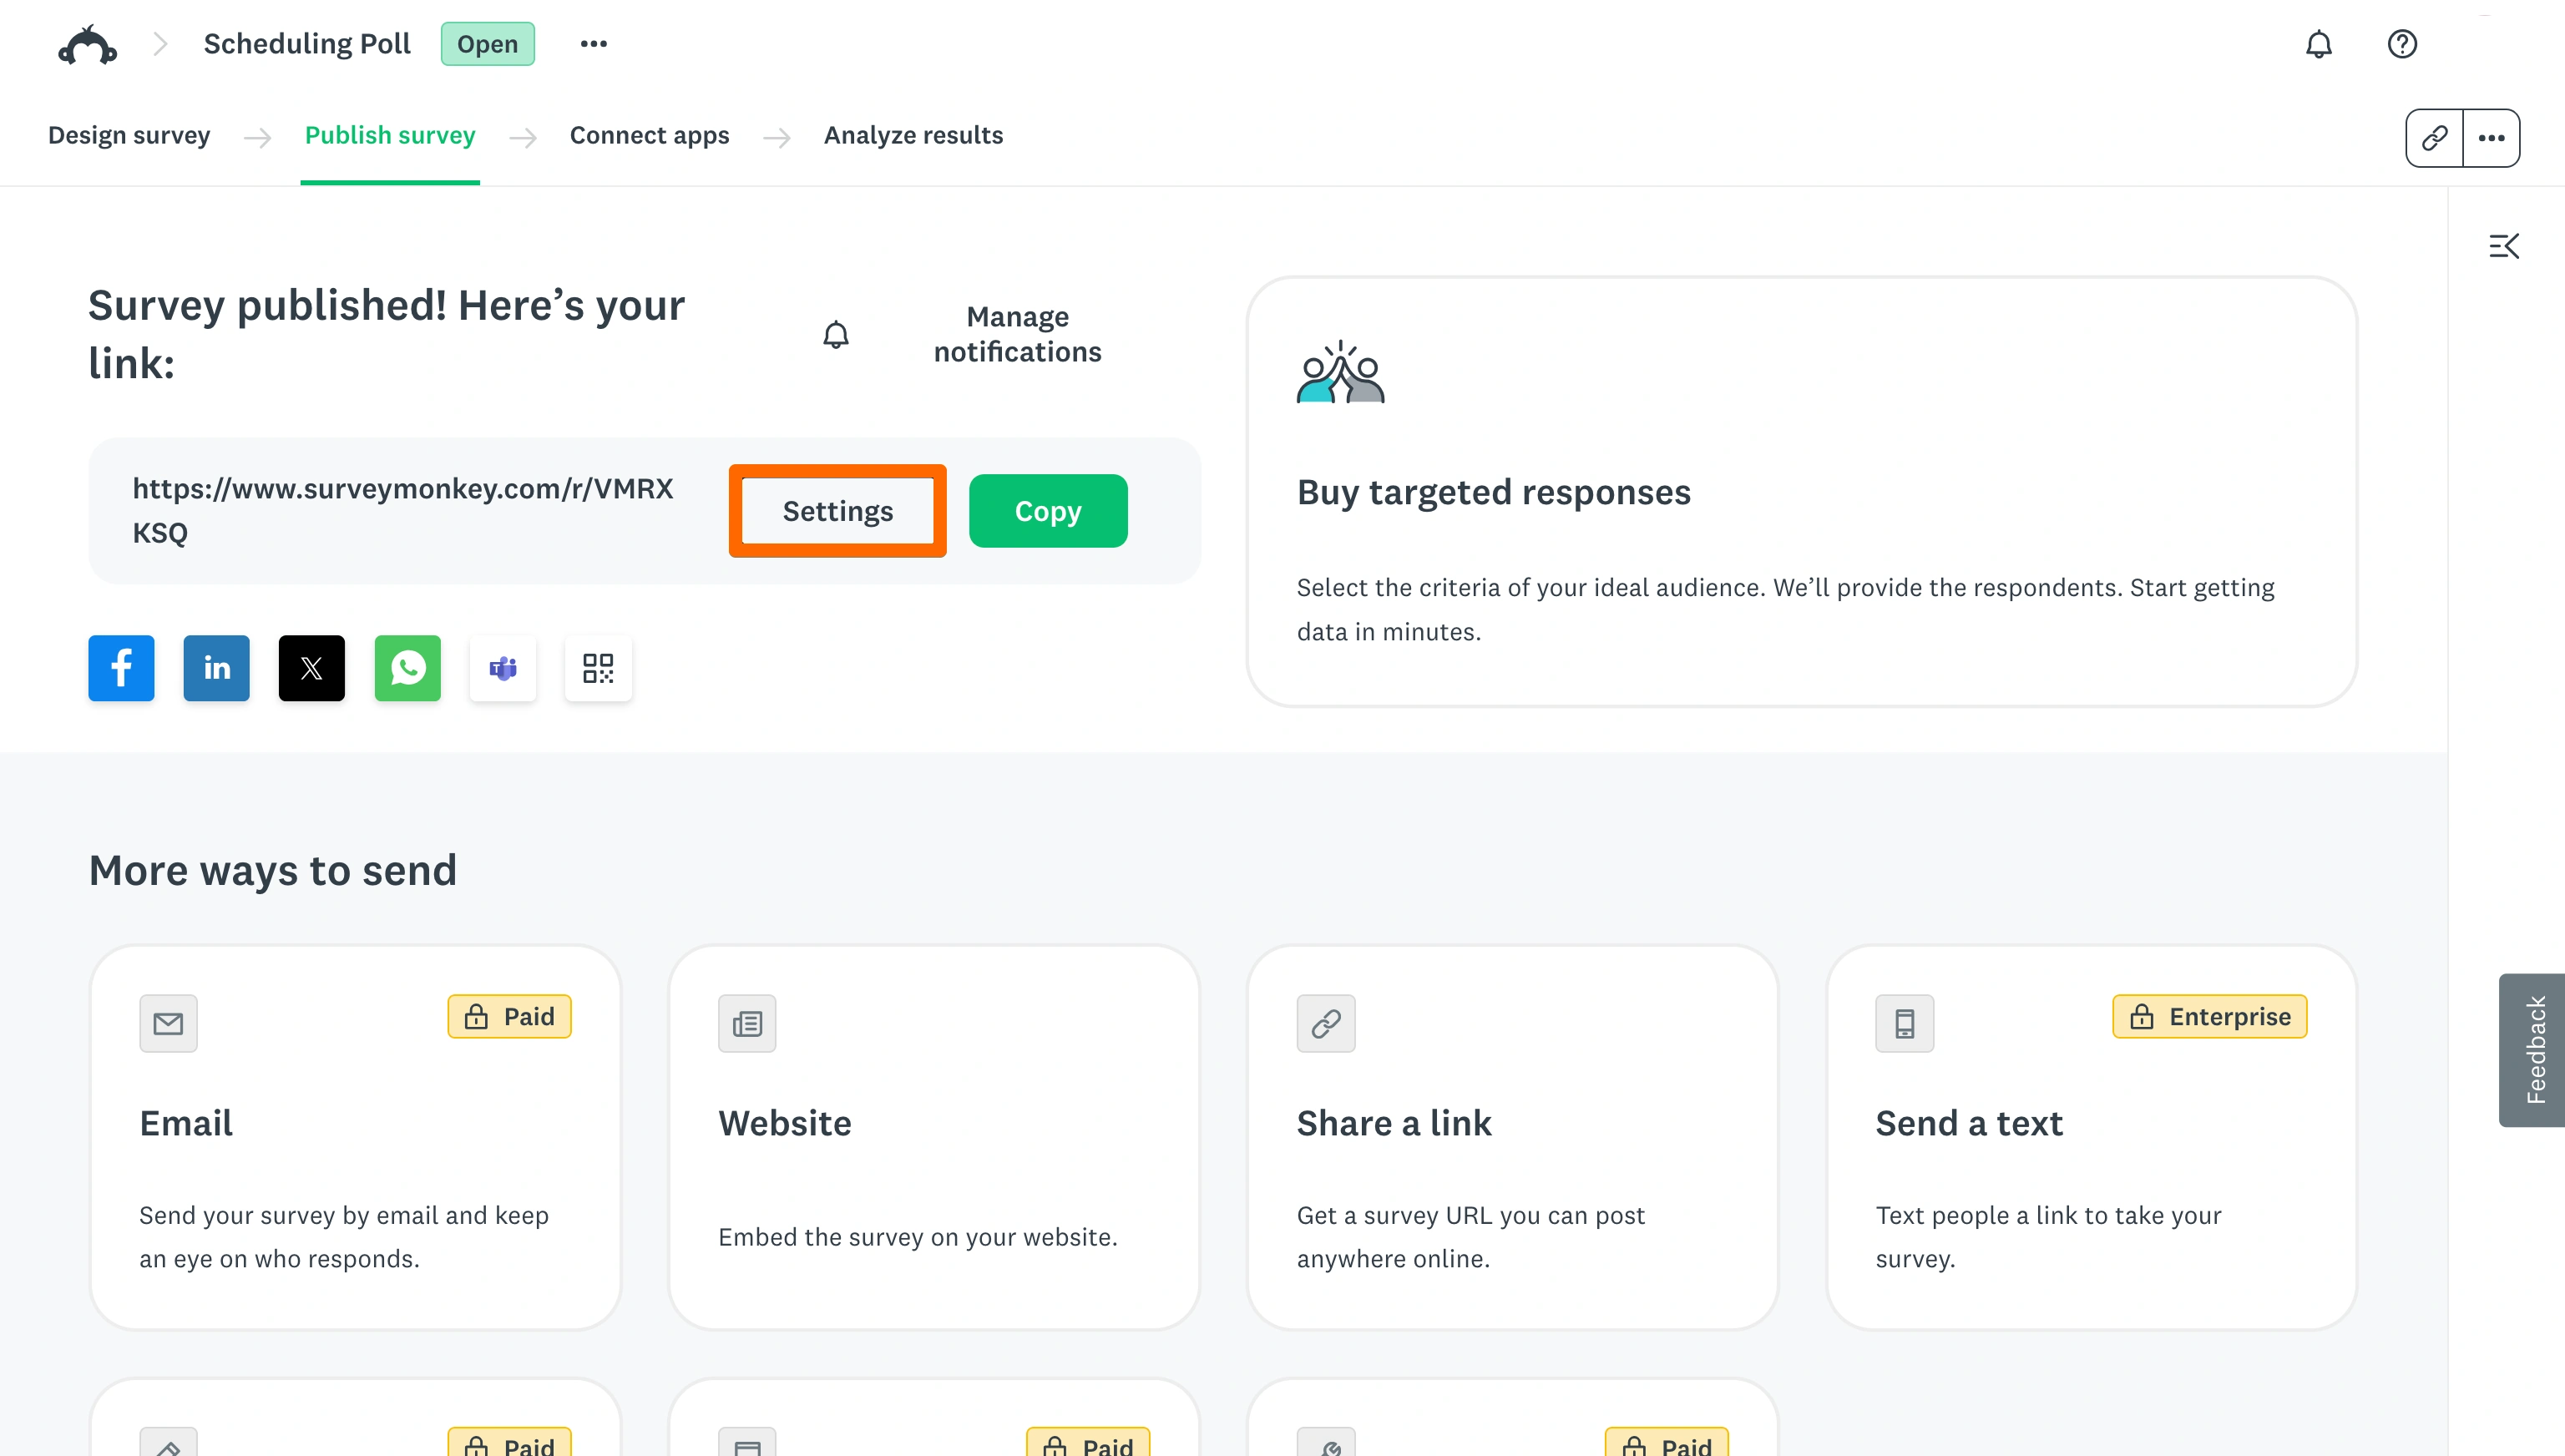Screen dimensions: 2565x1456
Task: Open the Share a link card
Action: 1512,1137
